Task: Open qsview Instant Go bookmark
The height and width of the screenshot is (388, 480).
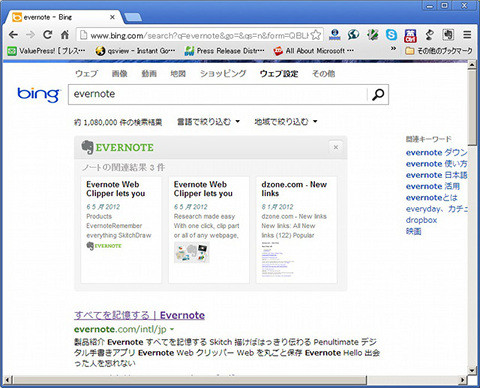Action: [x=135, y=51]
